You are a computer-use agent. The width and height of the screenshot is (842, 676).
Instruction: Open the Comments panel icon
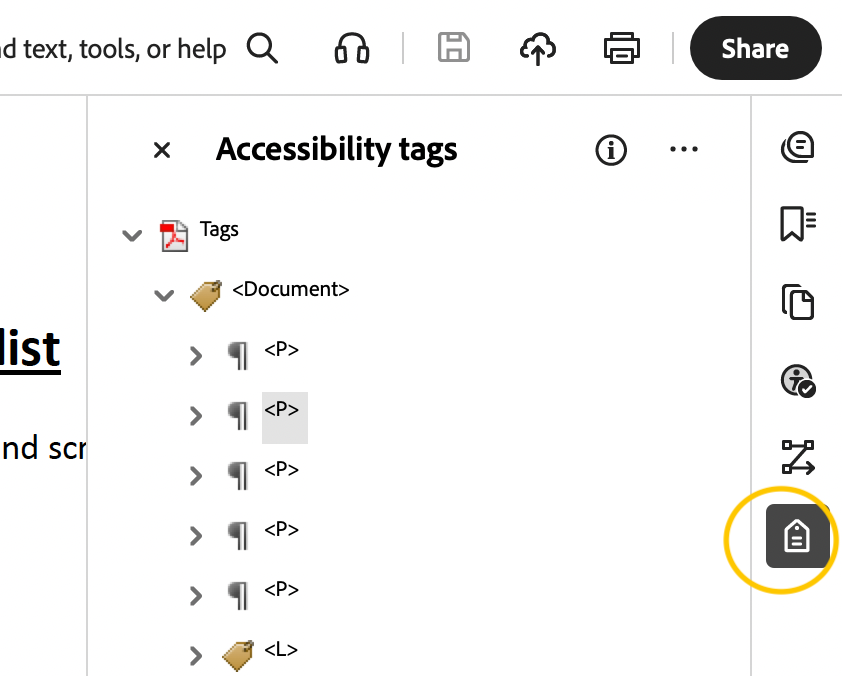[798, 146]
